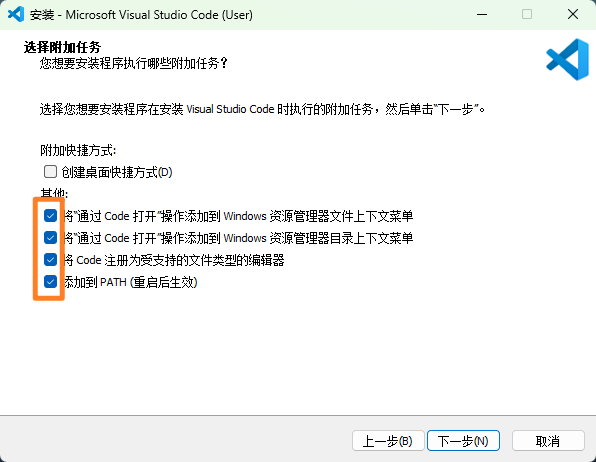This screenshot has width=596, height=462.
Task: Uncheck the Windows 资源管理器目录上下文菜单 checkbox
Action: [50, 238]
